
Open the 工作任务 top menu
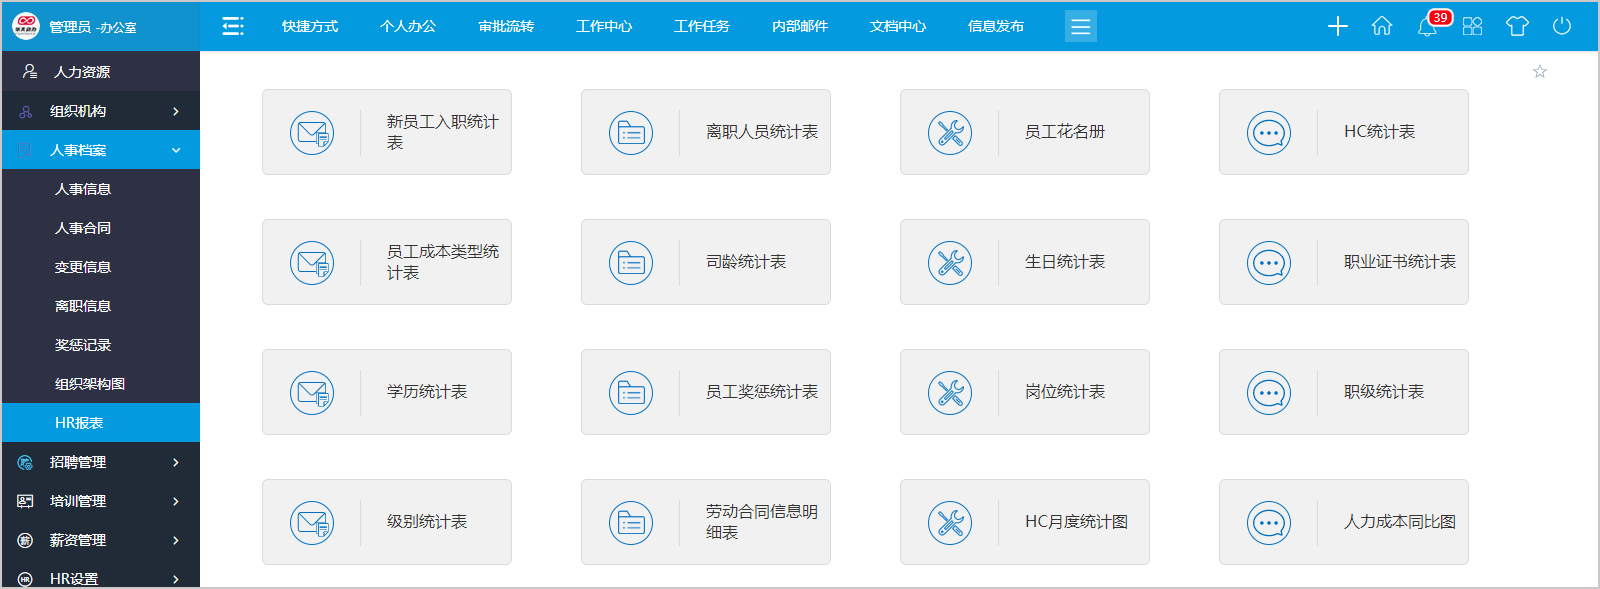pos(702,26)
